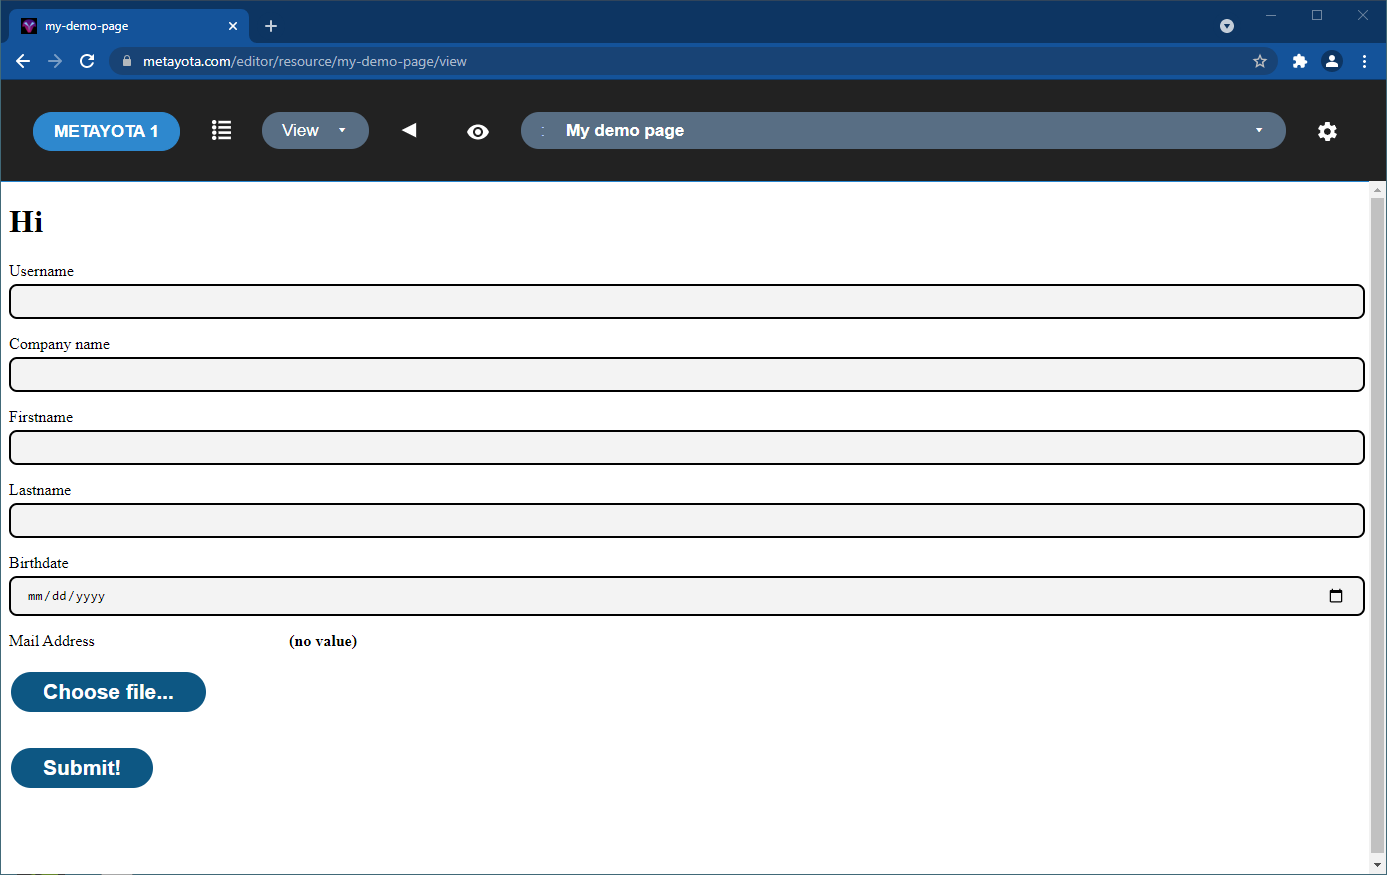Click the Submit! button
Image resolution: width=1387 pixels, height=875 pixels.
coord(82,768)
